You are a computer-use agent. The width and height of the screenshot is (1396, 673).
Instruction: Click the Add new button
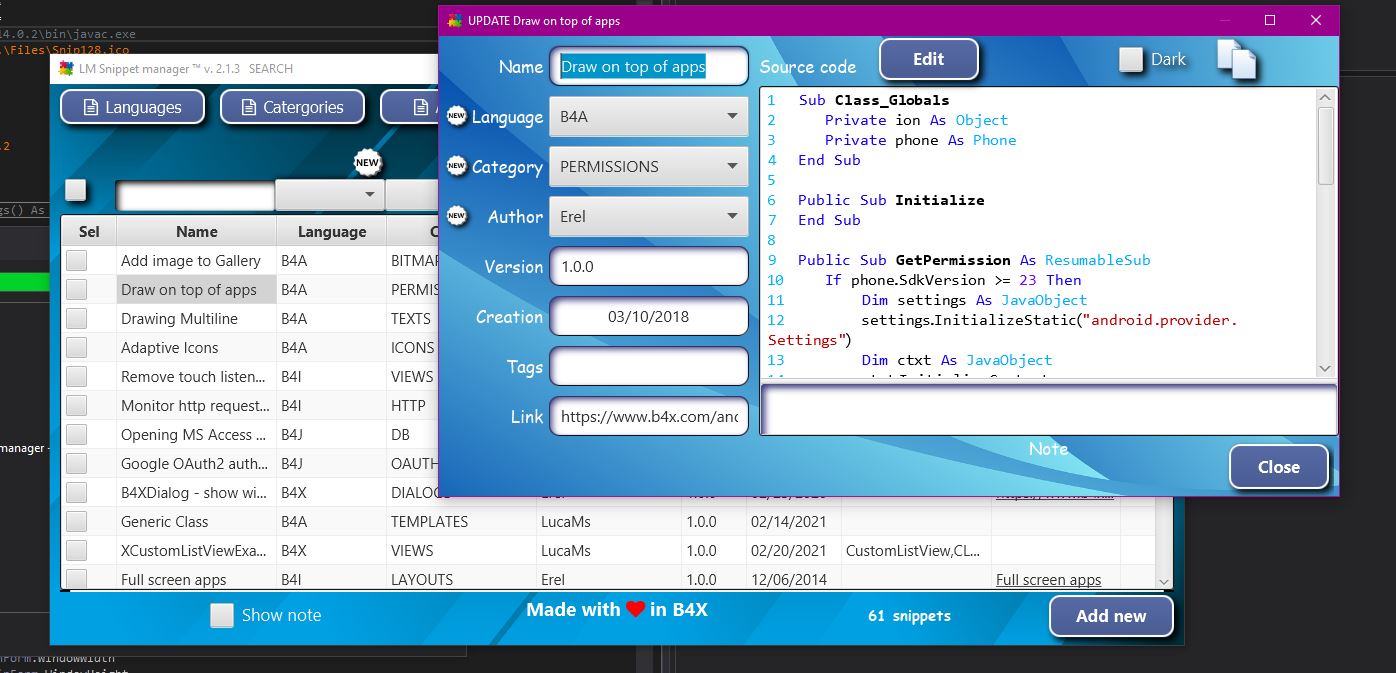click(1110, 616)
